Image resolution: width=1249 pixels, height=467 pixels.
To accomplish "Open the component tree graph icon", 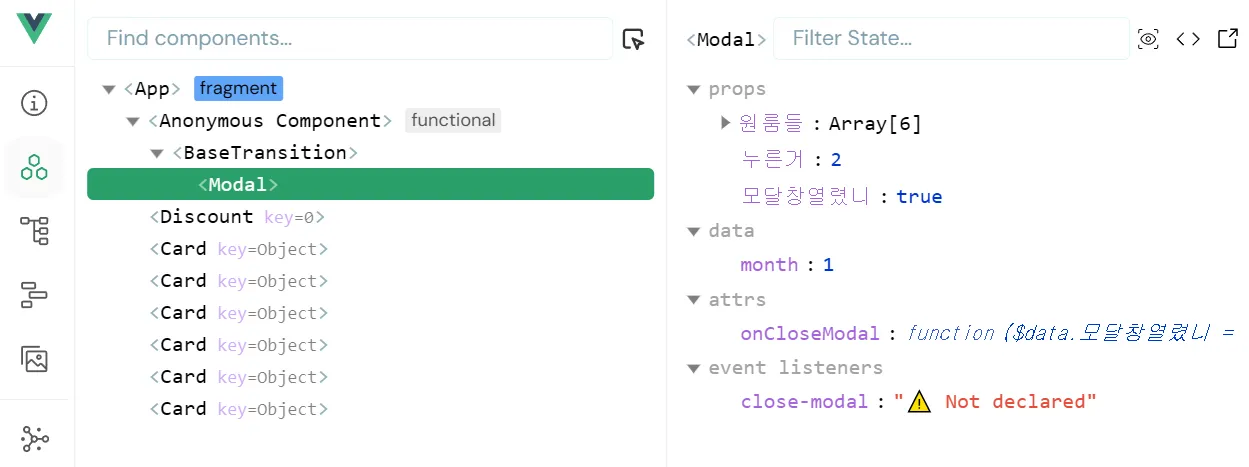I will coord(35,231).
